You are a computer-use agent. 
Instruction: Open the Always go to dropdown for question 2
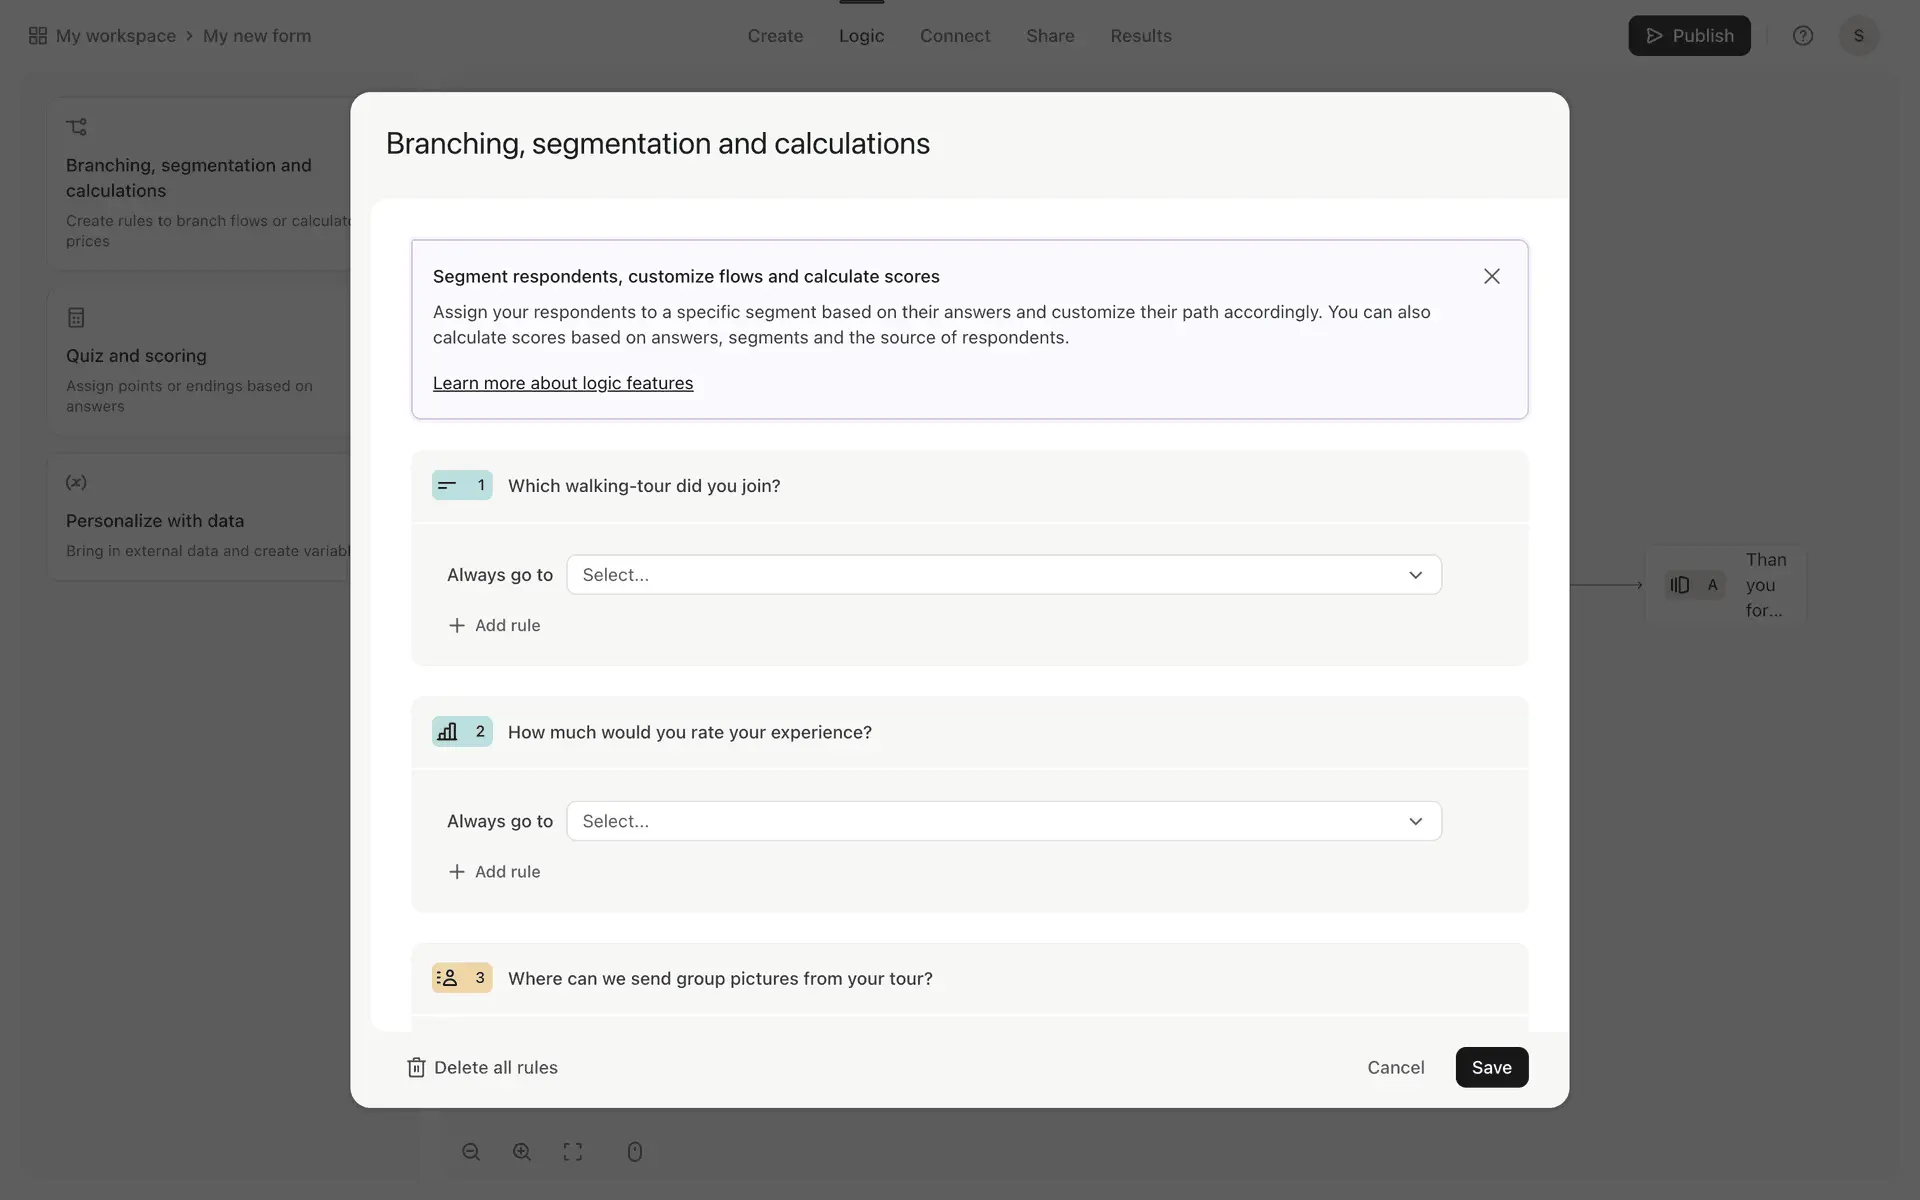click(x=1003, y=821)
